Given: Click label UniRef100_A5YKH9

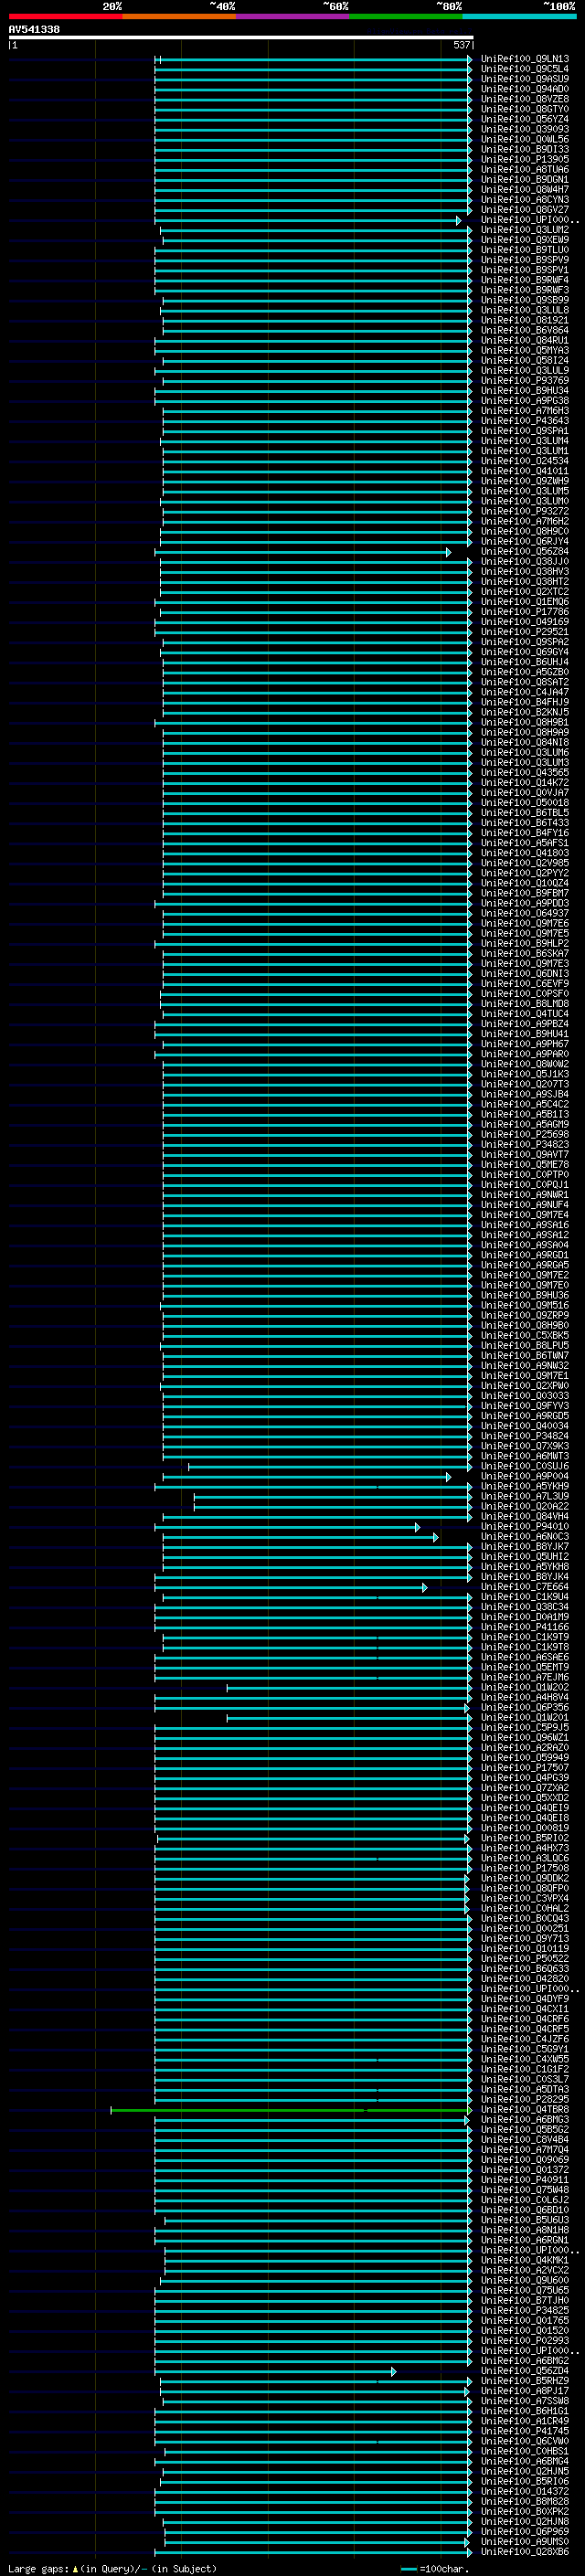Looking at the screenshot, I should (x=525, y=1486).
